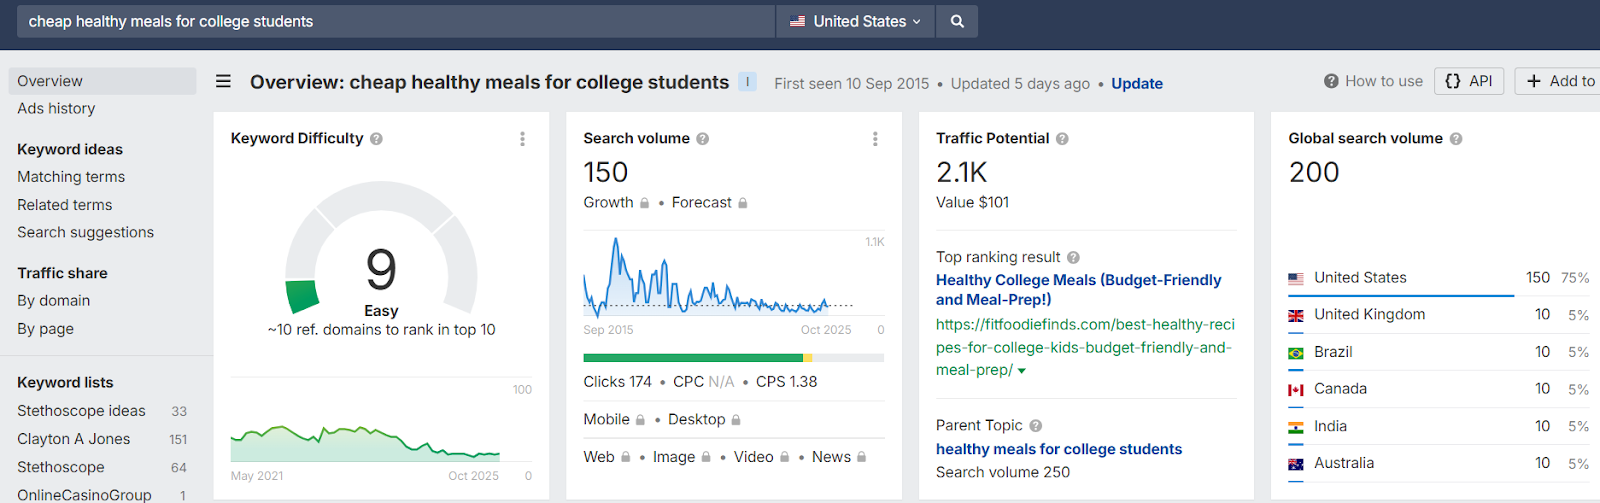
Task: Click Global search volume help icon
Action: [1456, 139]
